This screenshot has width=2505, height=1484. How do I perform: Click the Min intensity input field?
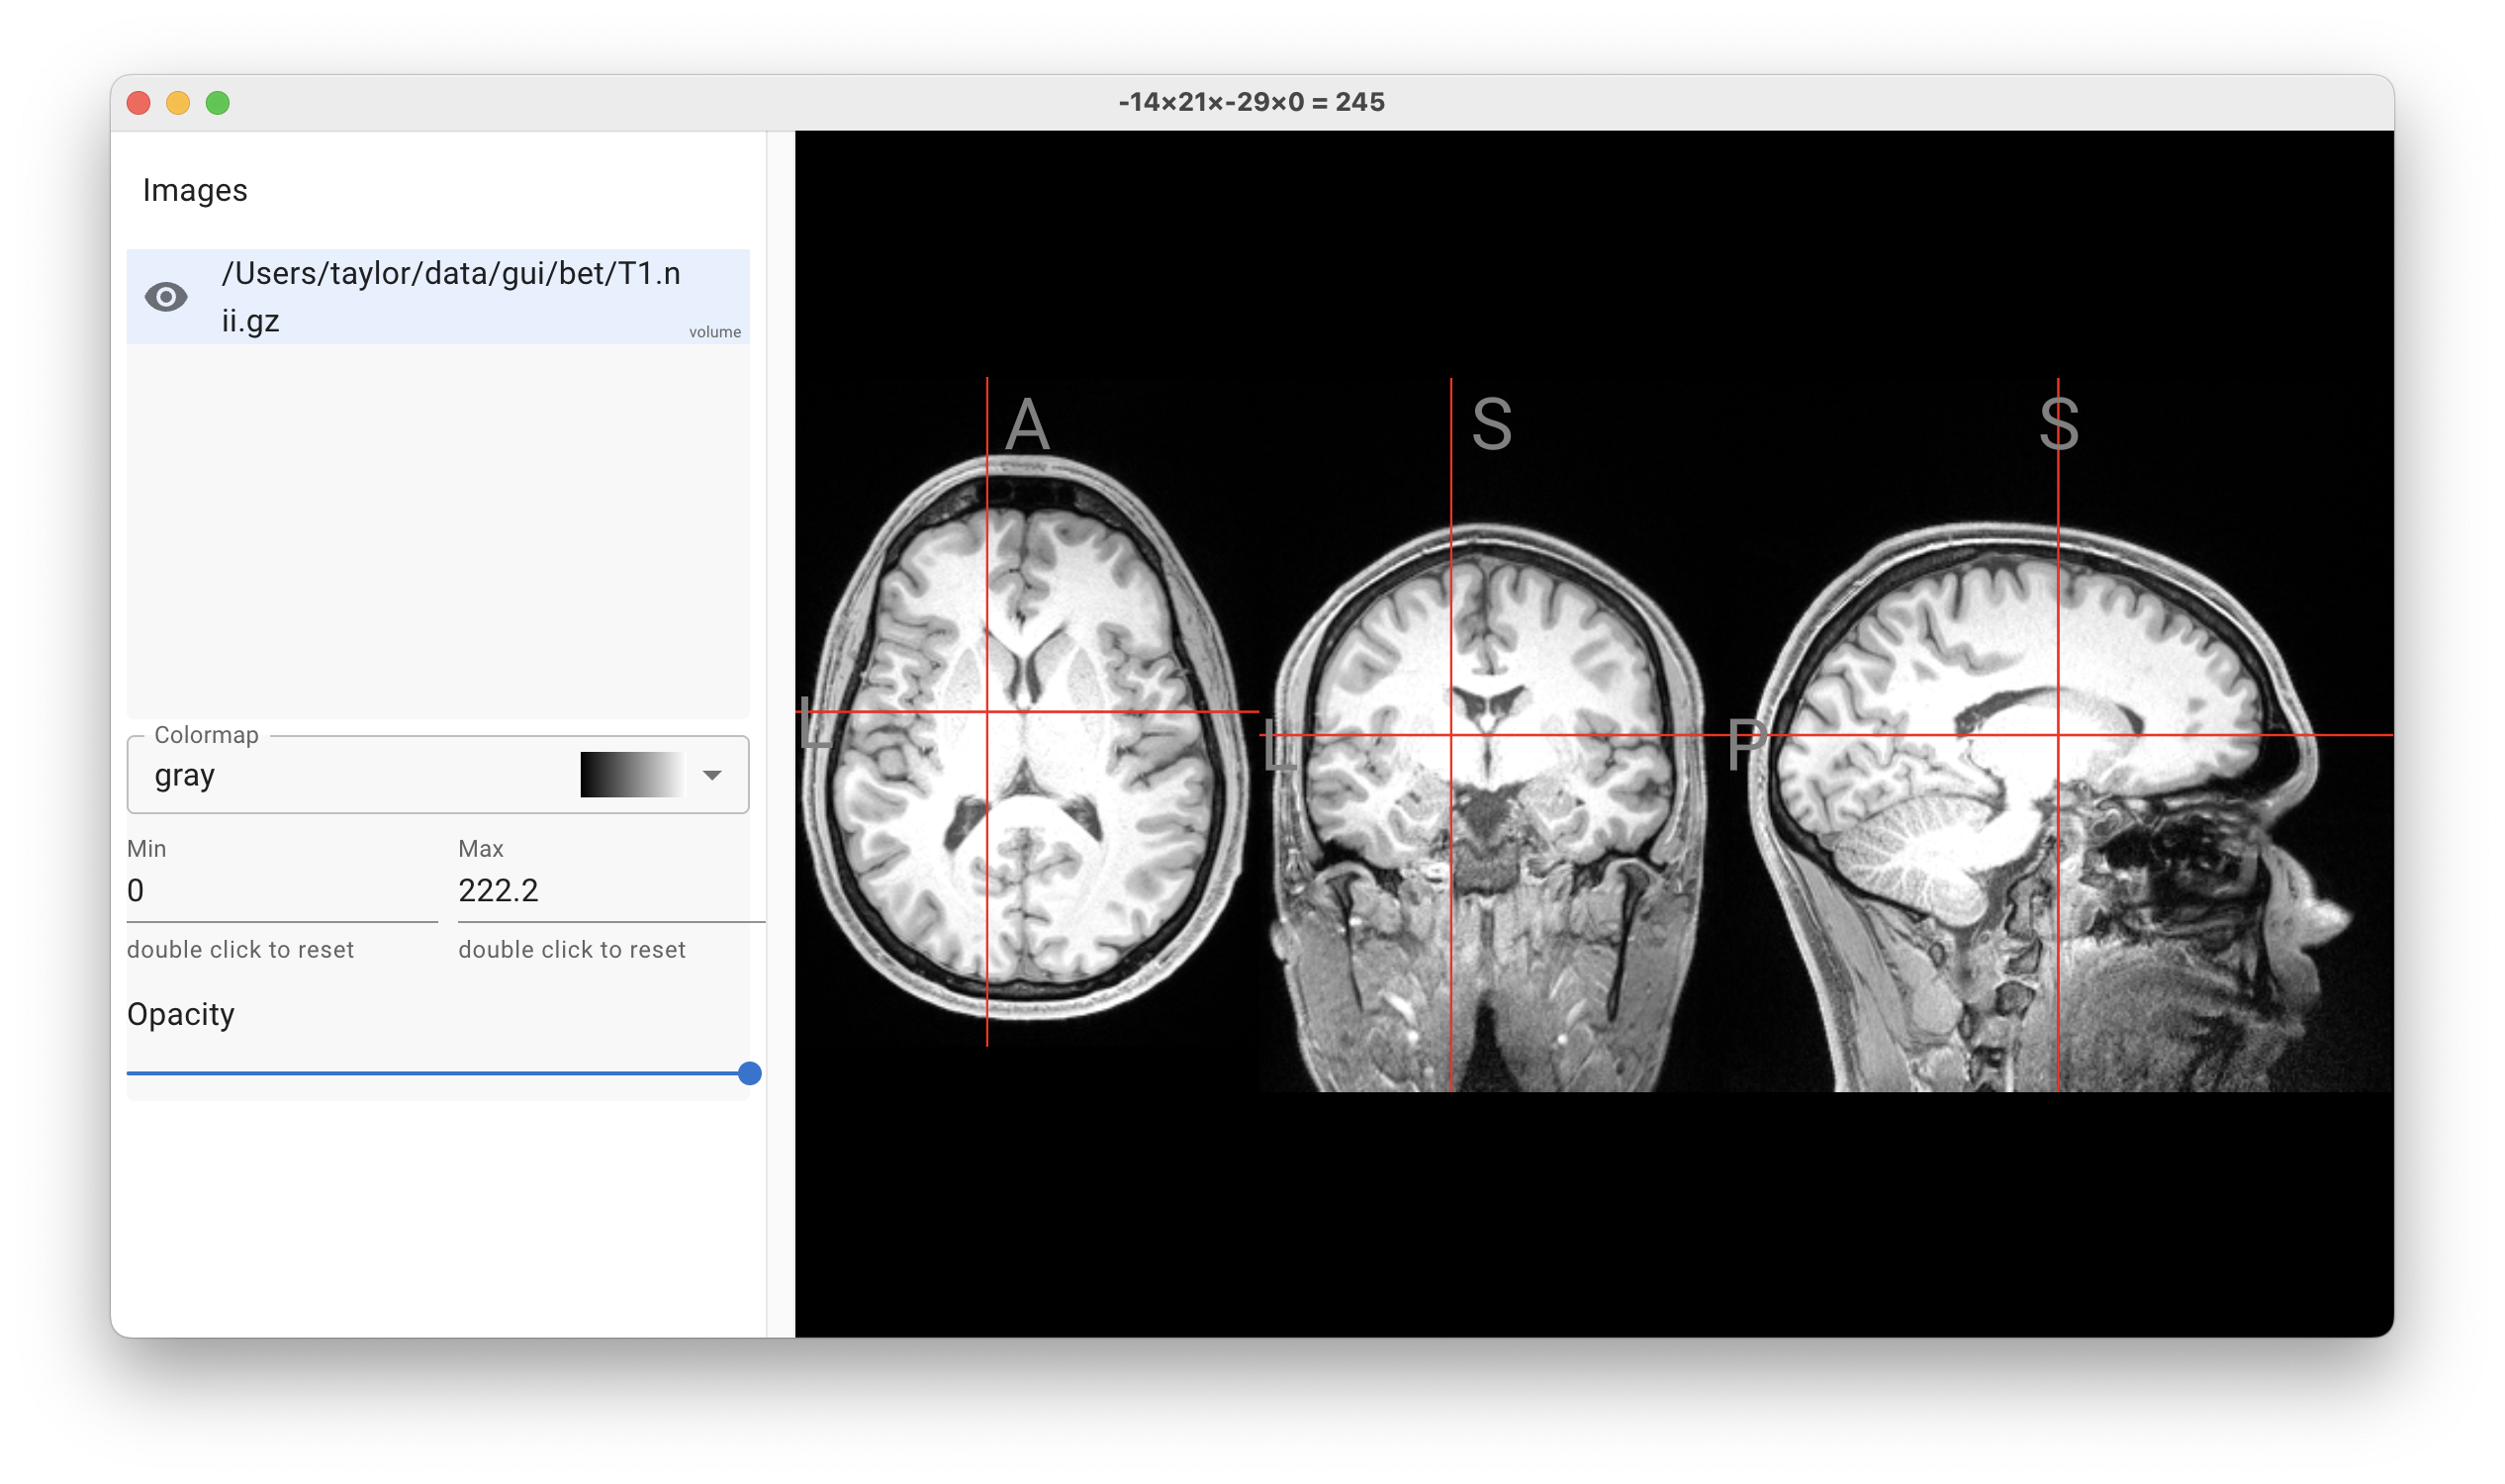tap(281, 891)
